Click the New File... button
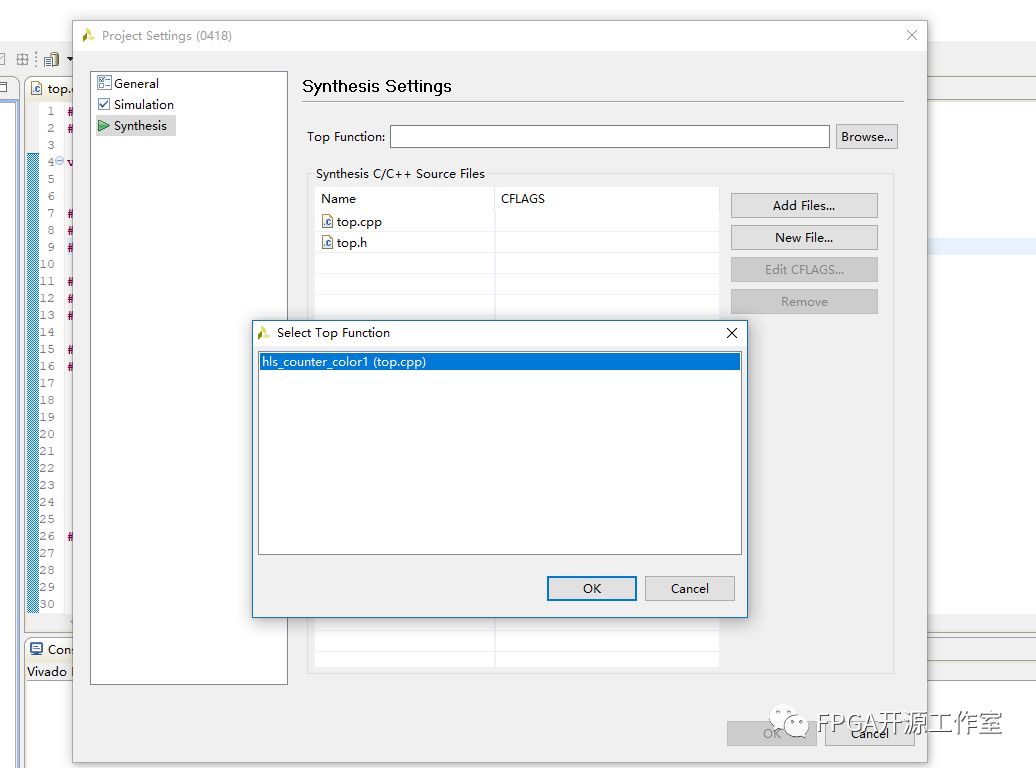This screenshot has width=1036, height=768. coord(803,237)
